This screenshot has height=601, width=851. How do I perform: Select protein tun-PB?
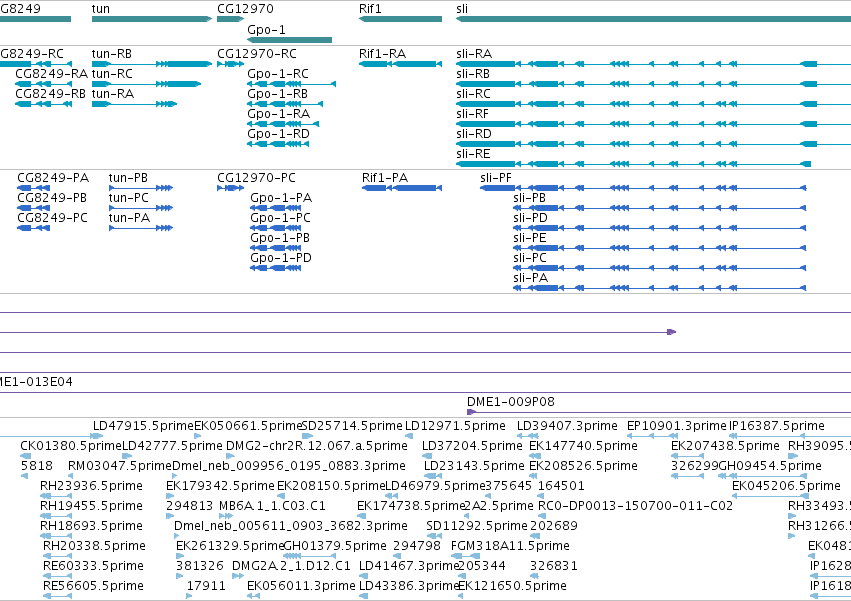tap(141, 188)
